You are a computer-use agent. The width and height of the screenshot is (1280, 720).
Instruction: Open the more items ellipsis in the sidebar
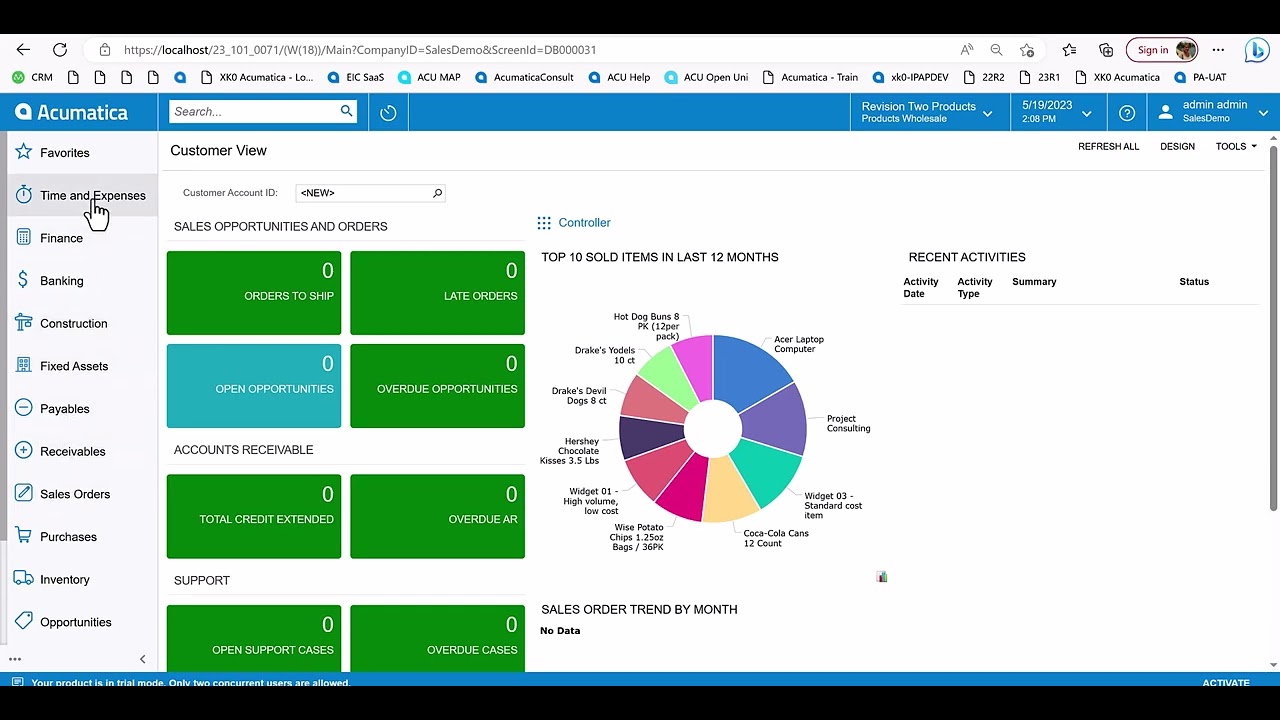tap(15, 659)
